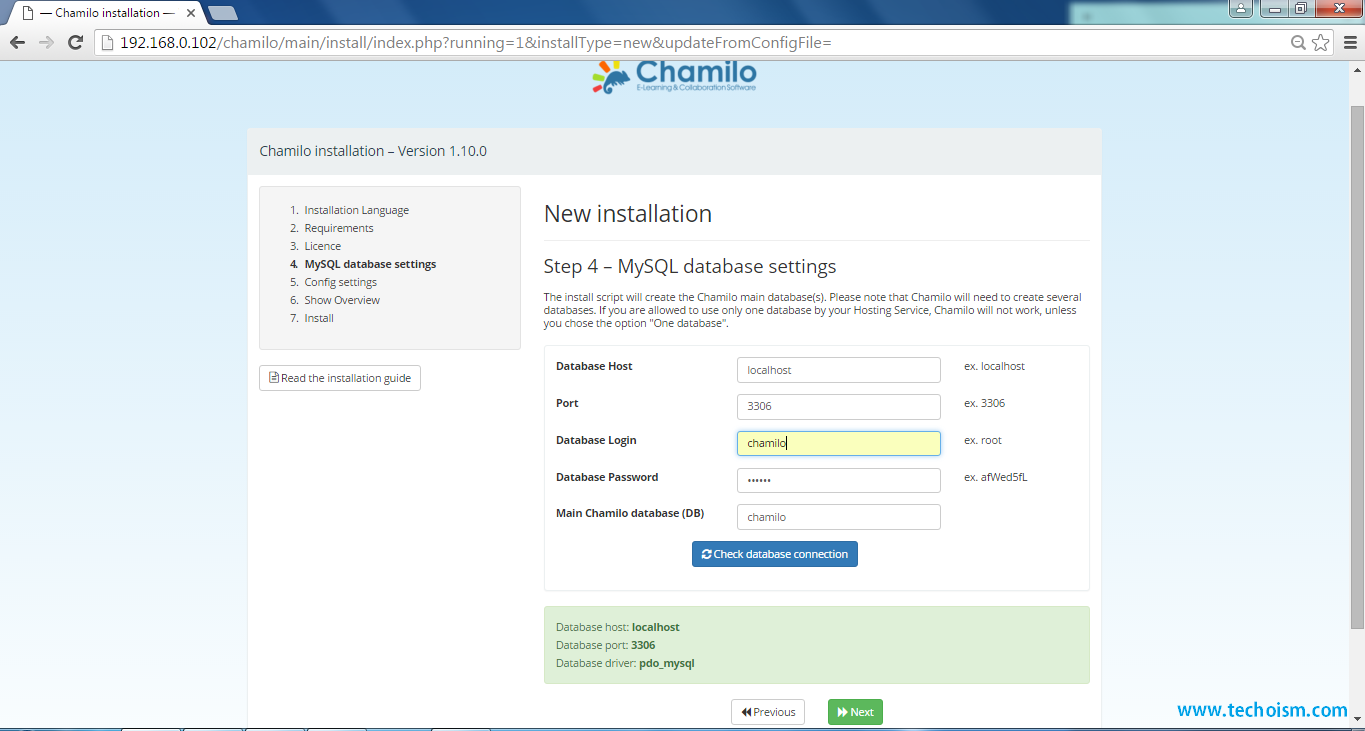
Task: Click step 2 Requirements
Action: [x=339, y=228]
